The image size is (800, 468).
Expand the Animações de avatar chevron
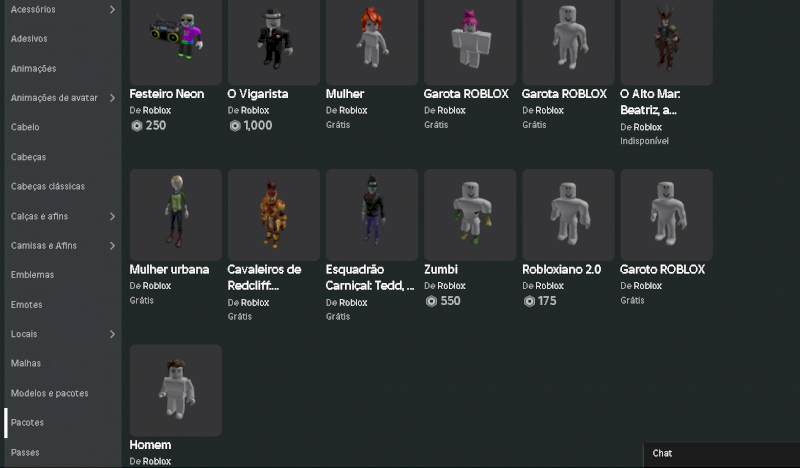[x=112, y=98]
